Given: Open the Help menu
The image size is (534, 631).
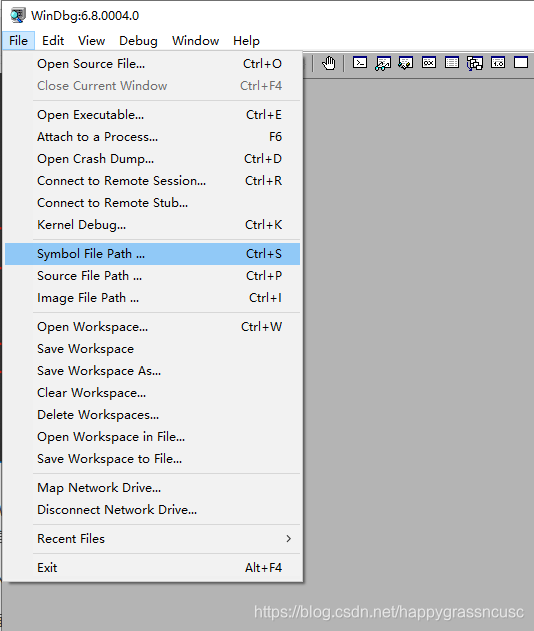Looking at the screenshot, I should 246,41.
